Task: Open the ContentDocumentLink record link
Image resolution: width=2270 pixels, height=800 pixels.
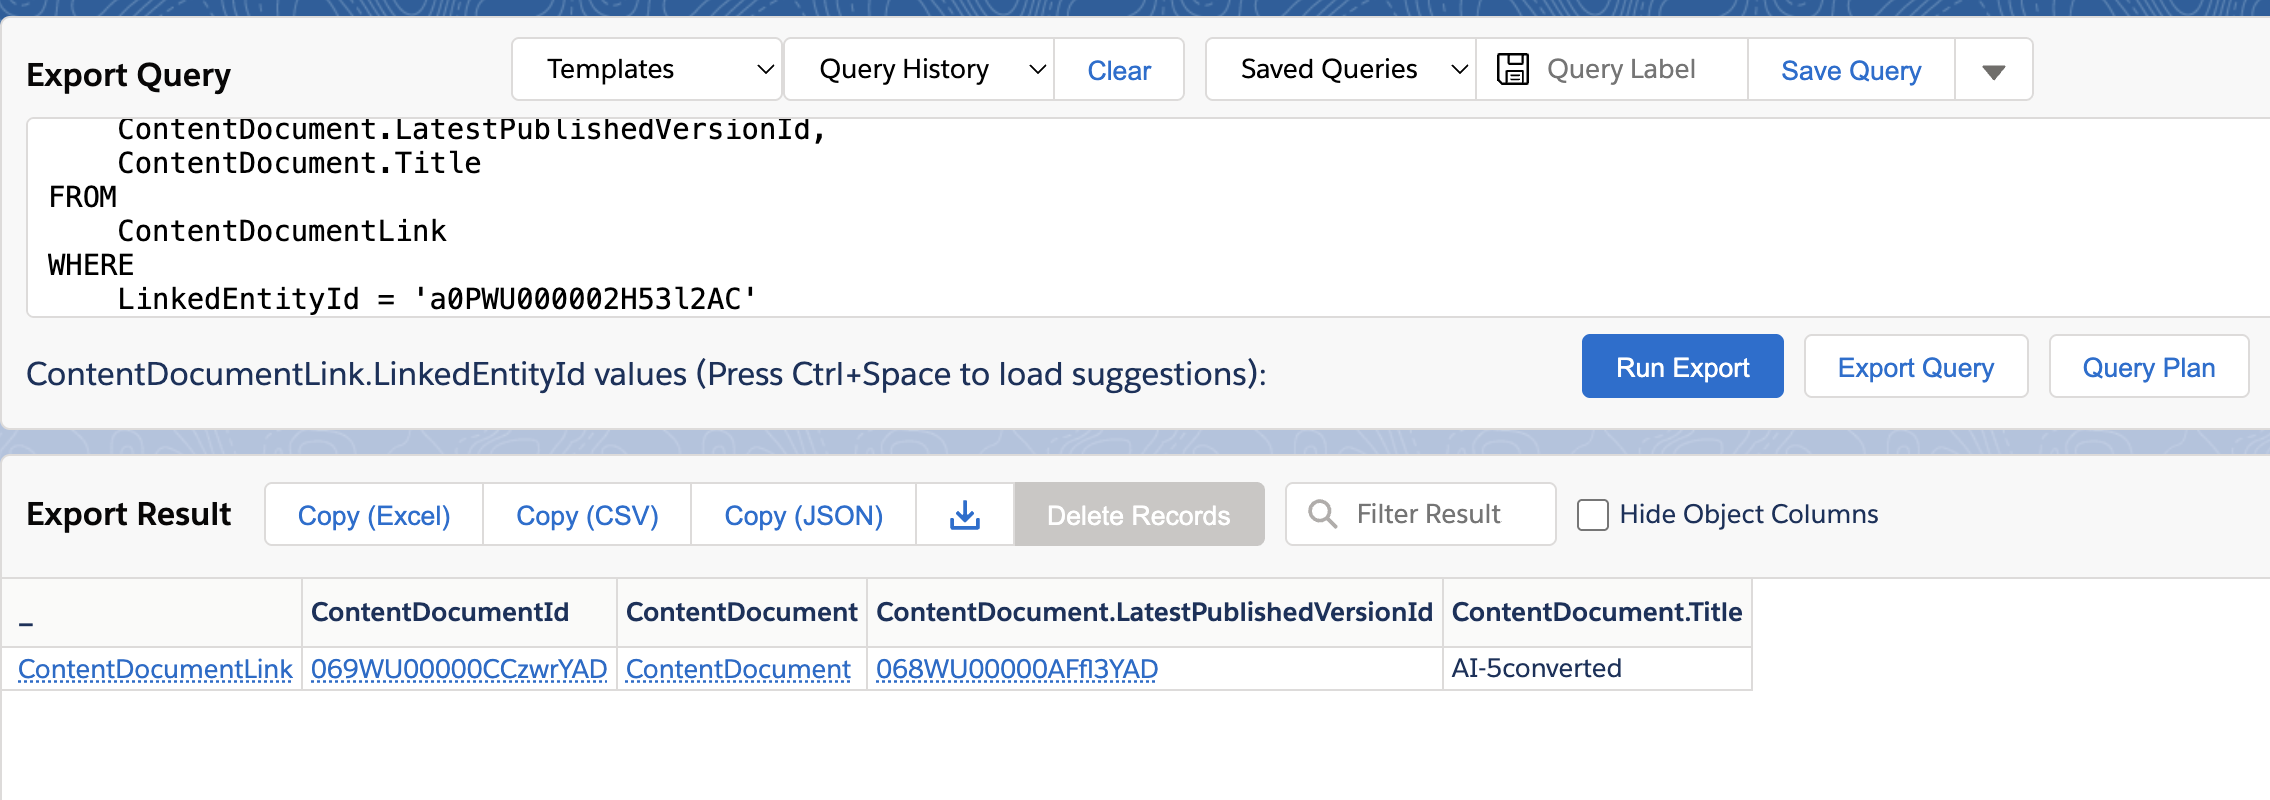Action: (x=155, y=669)
